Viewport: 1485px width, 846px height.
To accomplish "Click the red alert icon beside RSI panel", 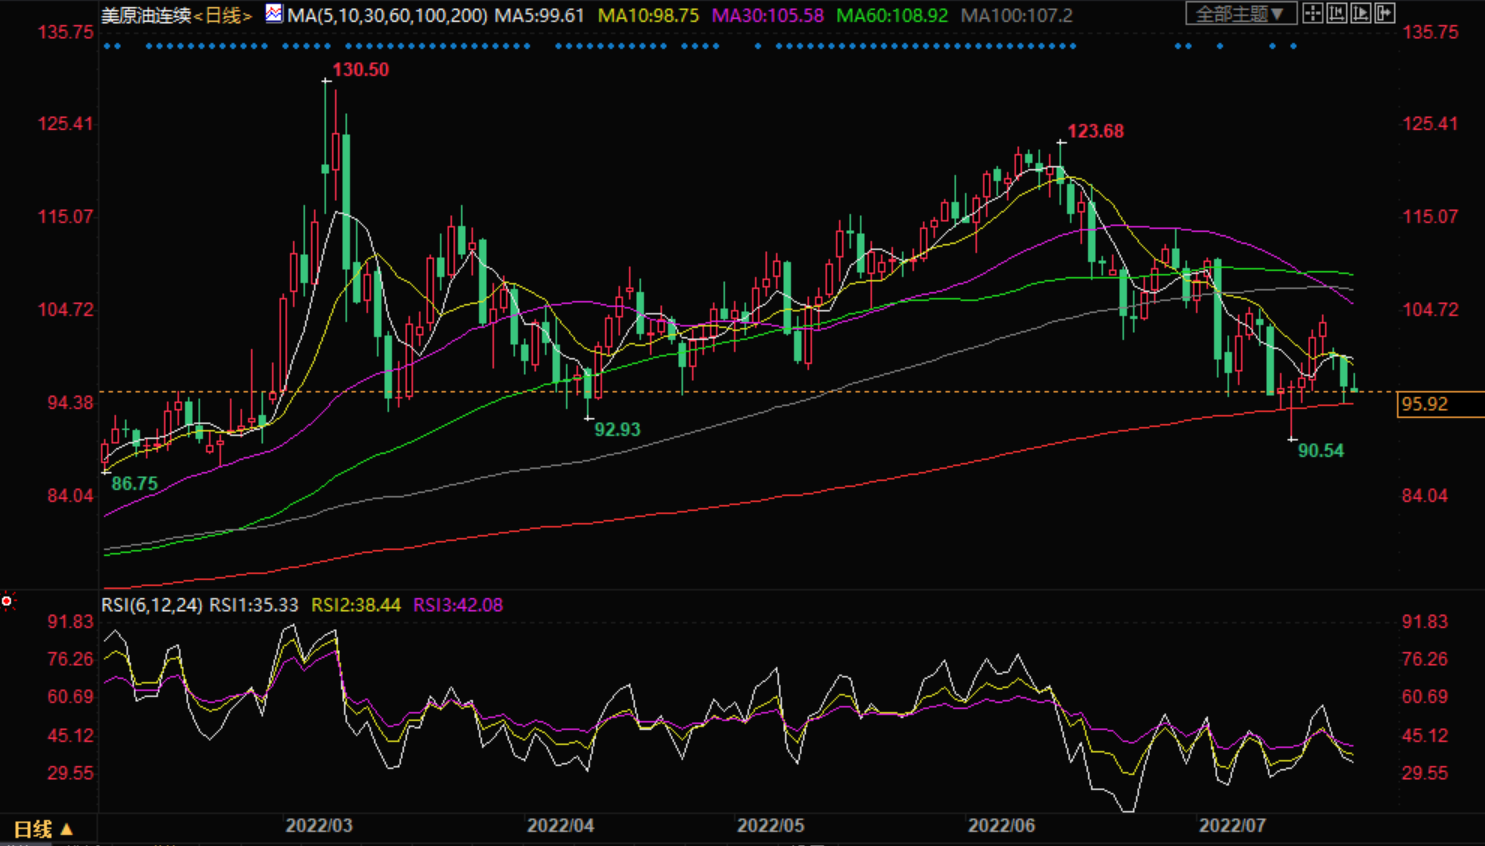I will [x=7, y=601].
